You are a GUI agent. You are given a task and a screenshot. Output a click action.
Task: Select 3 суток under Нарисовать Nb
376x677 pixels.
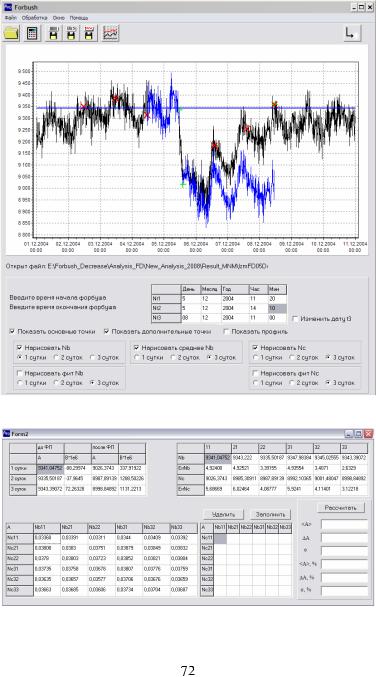point(92,357)
